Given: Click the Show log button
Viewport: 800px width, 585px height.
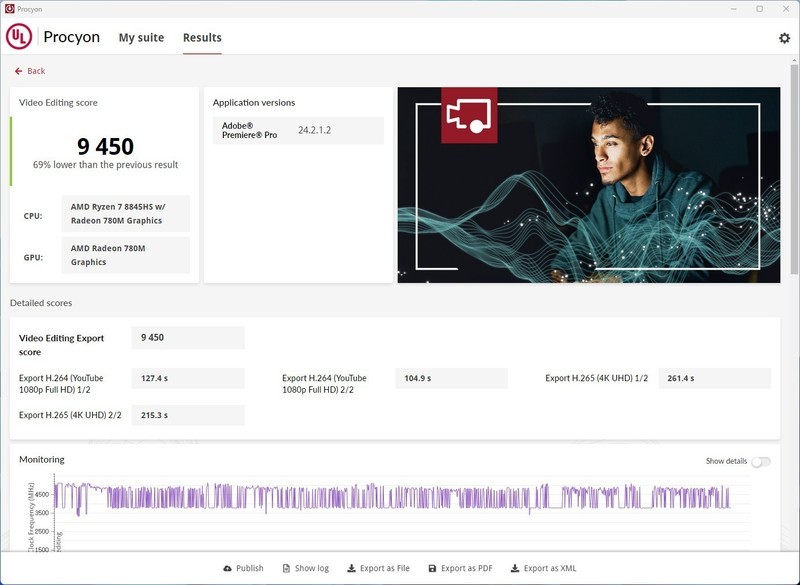Looking at the screenshot, I should [311, 568].
